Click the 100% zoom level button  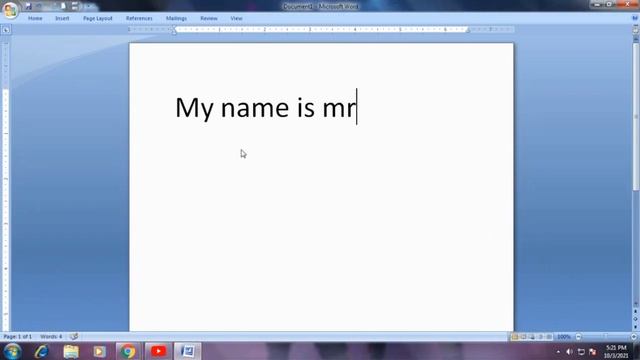pos(564,337)
